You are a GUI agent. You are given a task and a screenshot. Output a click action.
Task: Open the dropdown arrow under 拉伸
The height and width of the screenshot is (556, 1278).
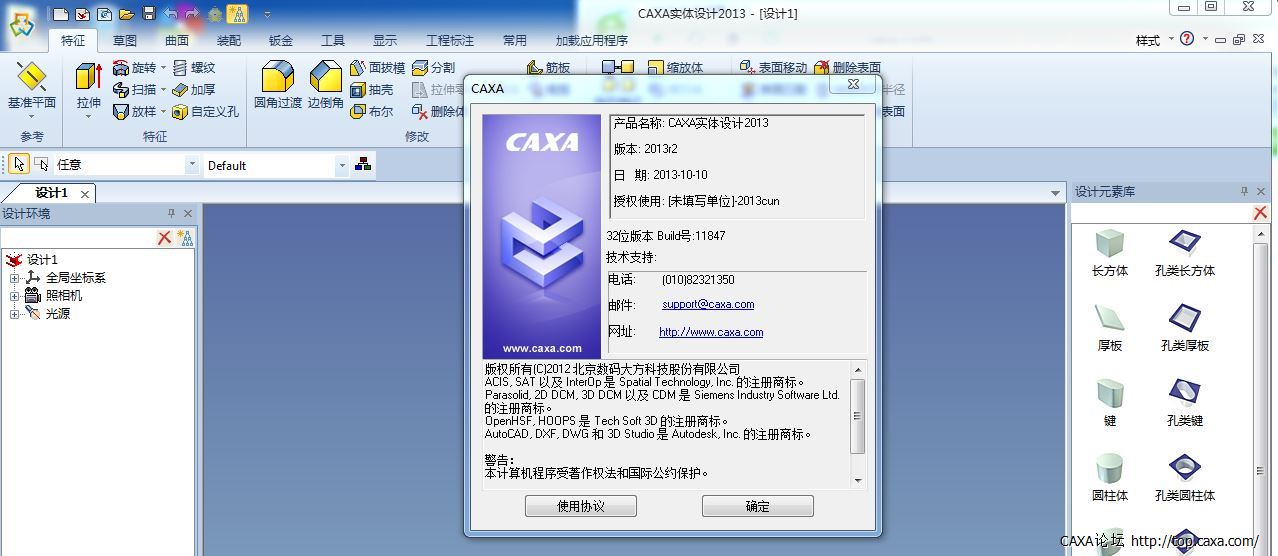[x=89, y=116]
